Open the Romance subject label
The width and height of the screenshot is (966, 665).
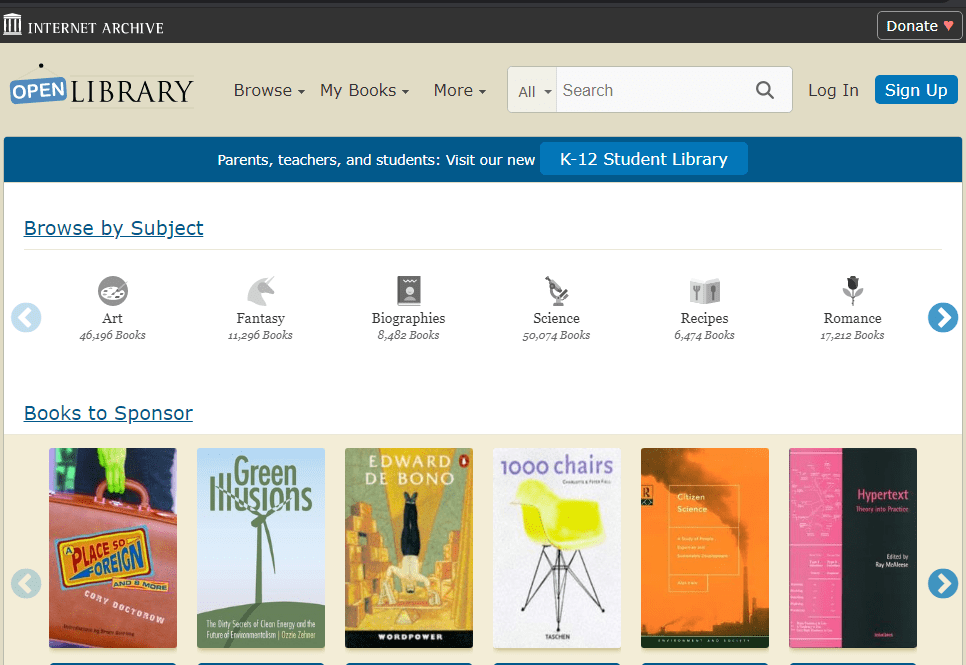(x=853, y=318)
